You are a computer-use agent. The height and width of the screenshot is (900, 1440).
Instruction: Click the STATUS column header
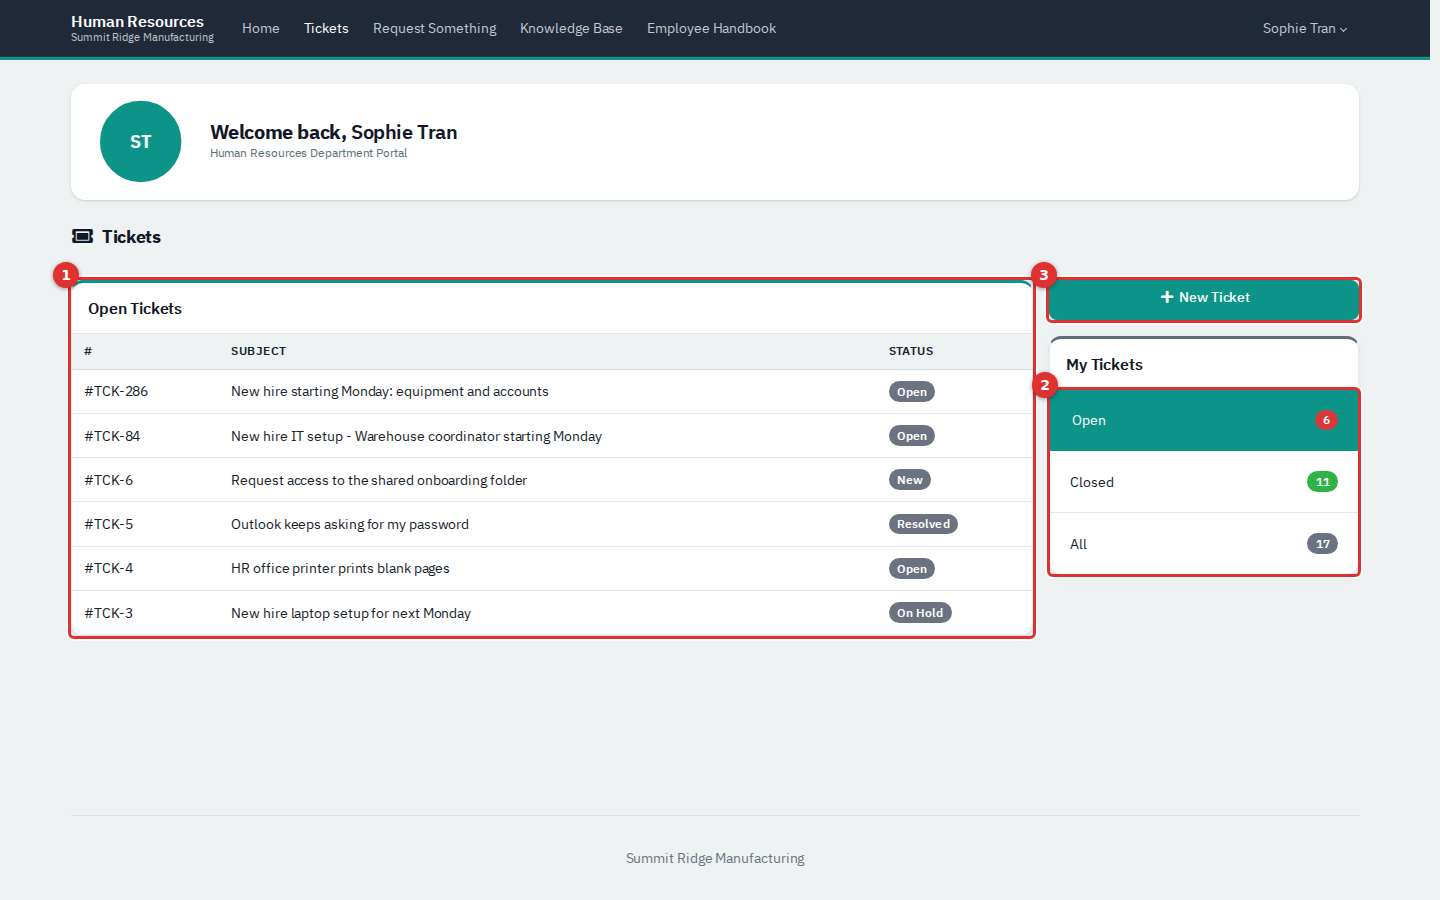(911, 351)
